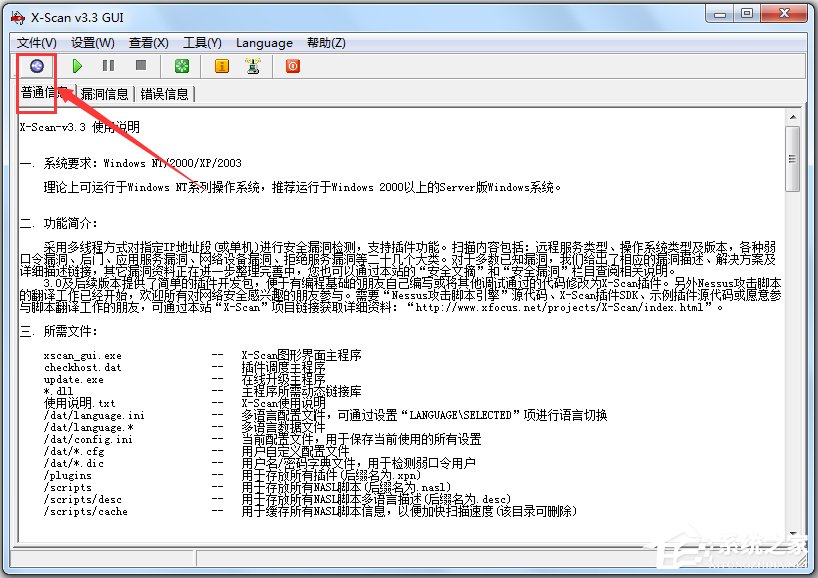
Task: Click the '一. 系统要求' heading line
Action: tap(130, 163)
